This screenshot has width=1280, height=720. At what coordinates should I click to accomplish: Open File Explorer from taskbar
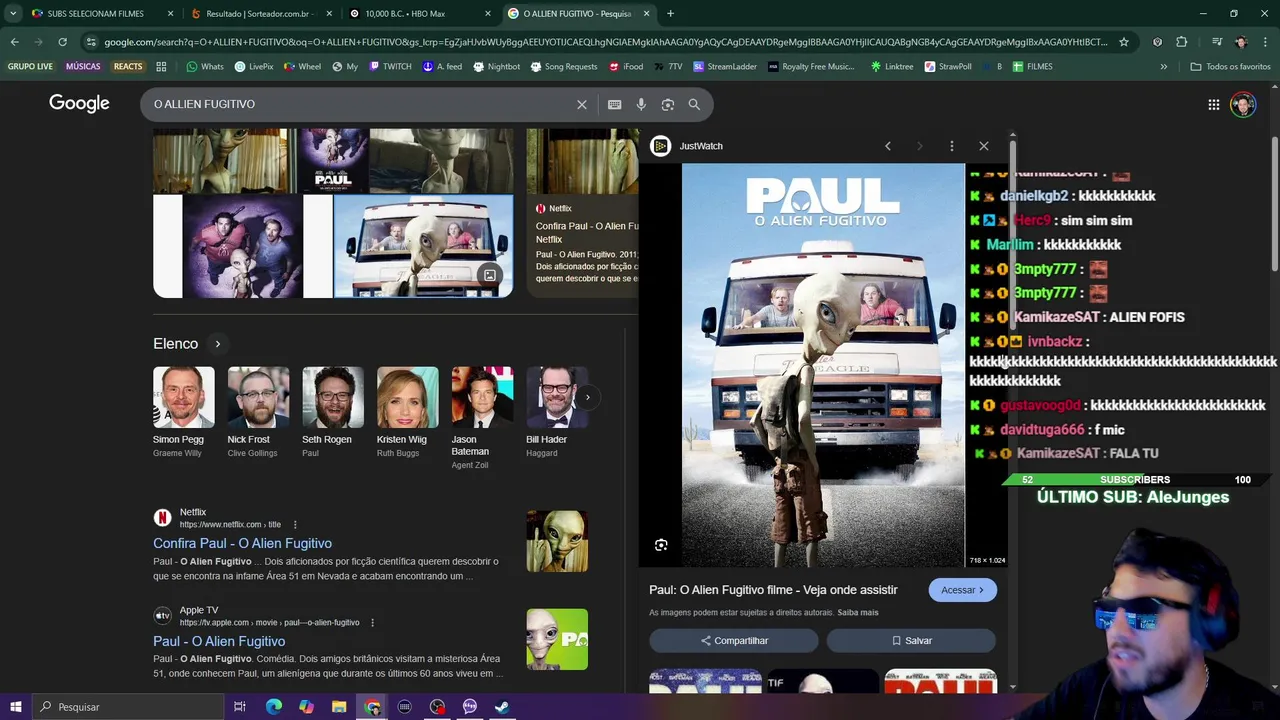coord(339,707)
